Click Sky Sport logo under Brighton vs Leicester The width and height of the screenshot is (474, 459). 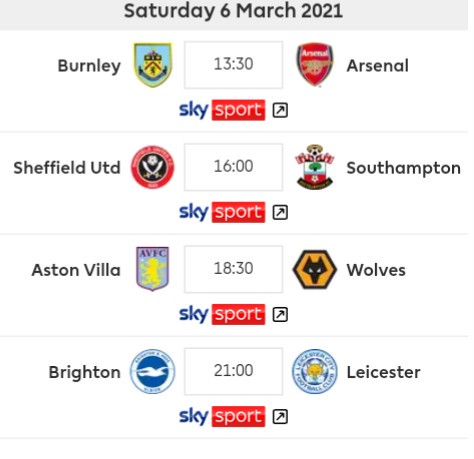coord(222,416)
